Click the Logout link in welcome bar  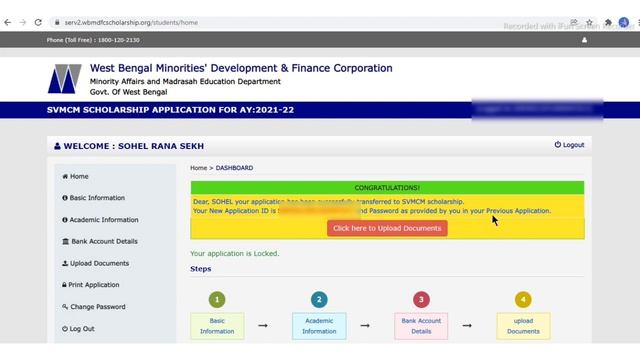click(x=569, y=145)
